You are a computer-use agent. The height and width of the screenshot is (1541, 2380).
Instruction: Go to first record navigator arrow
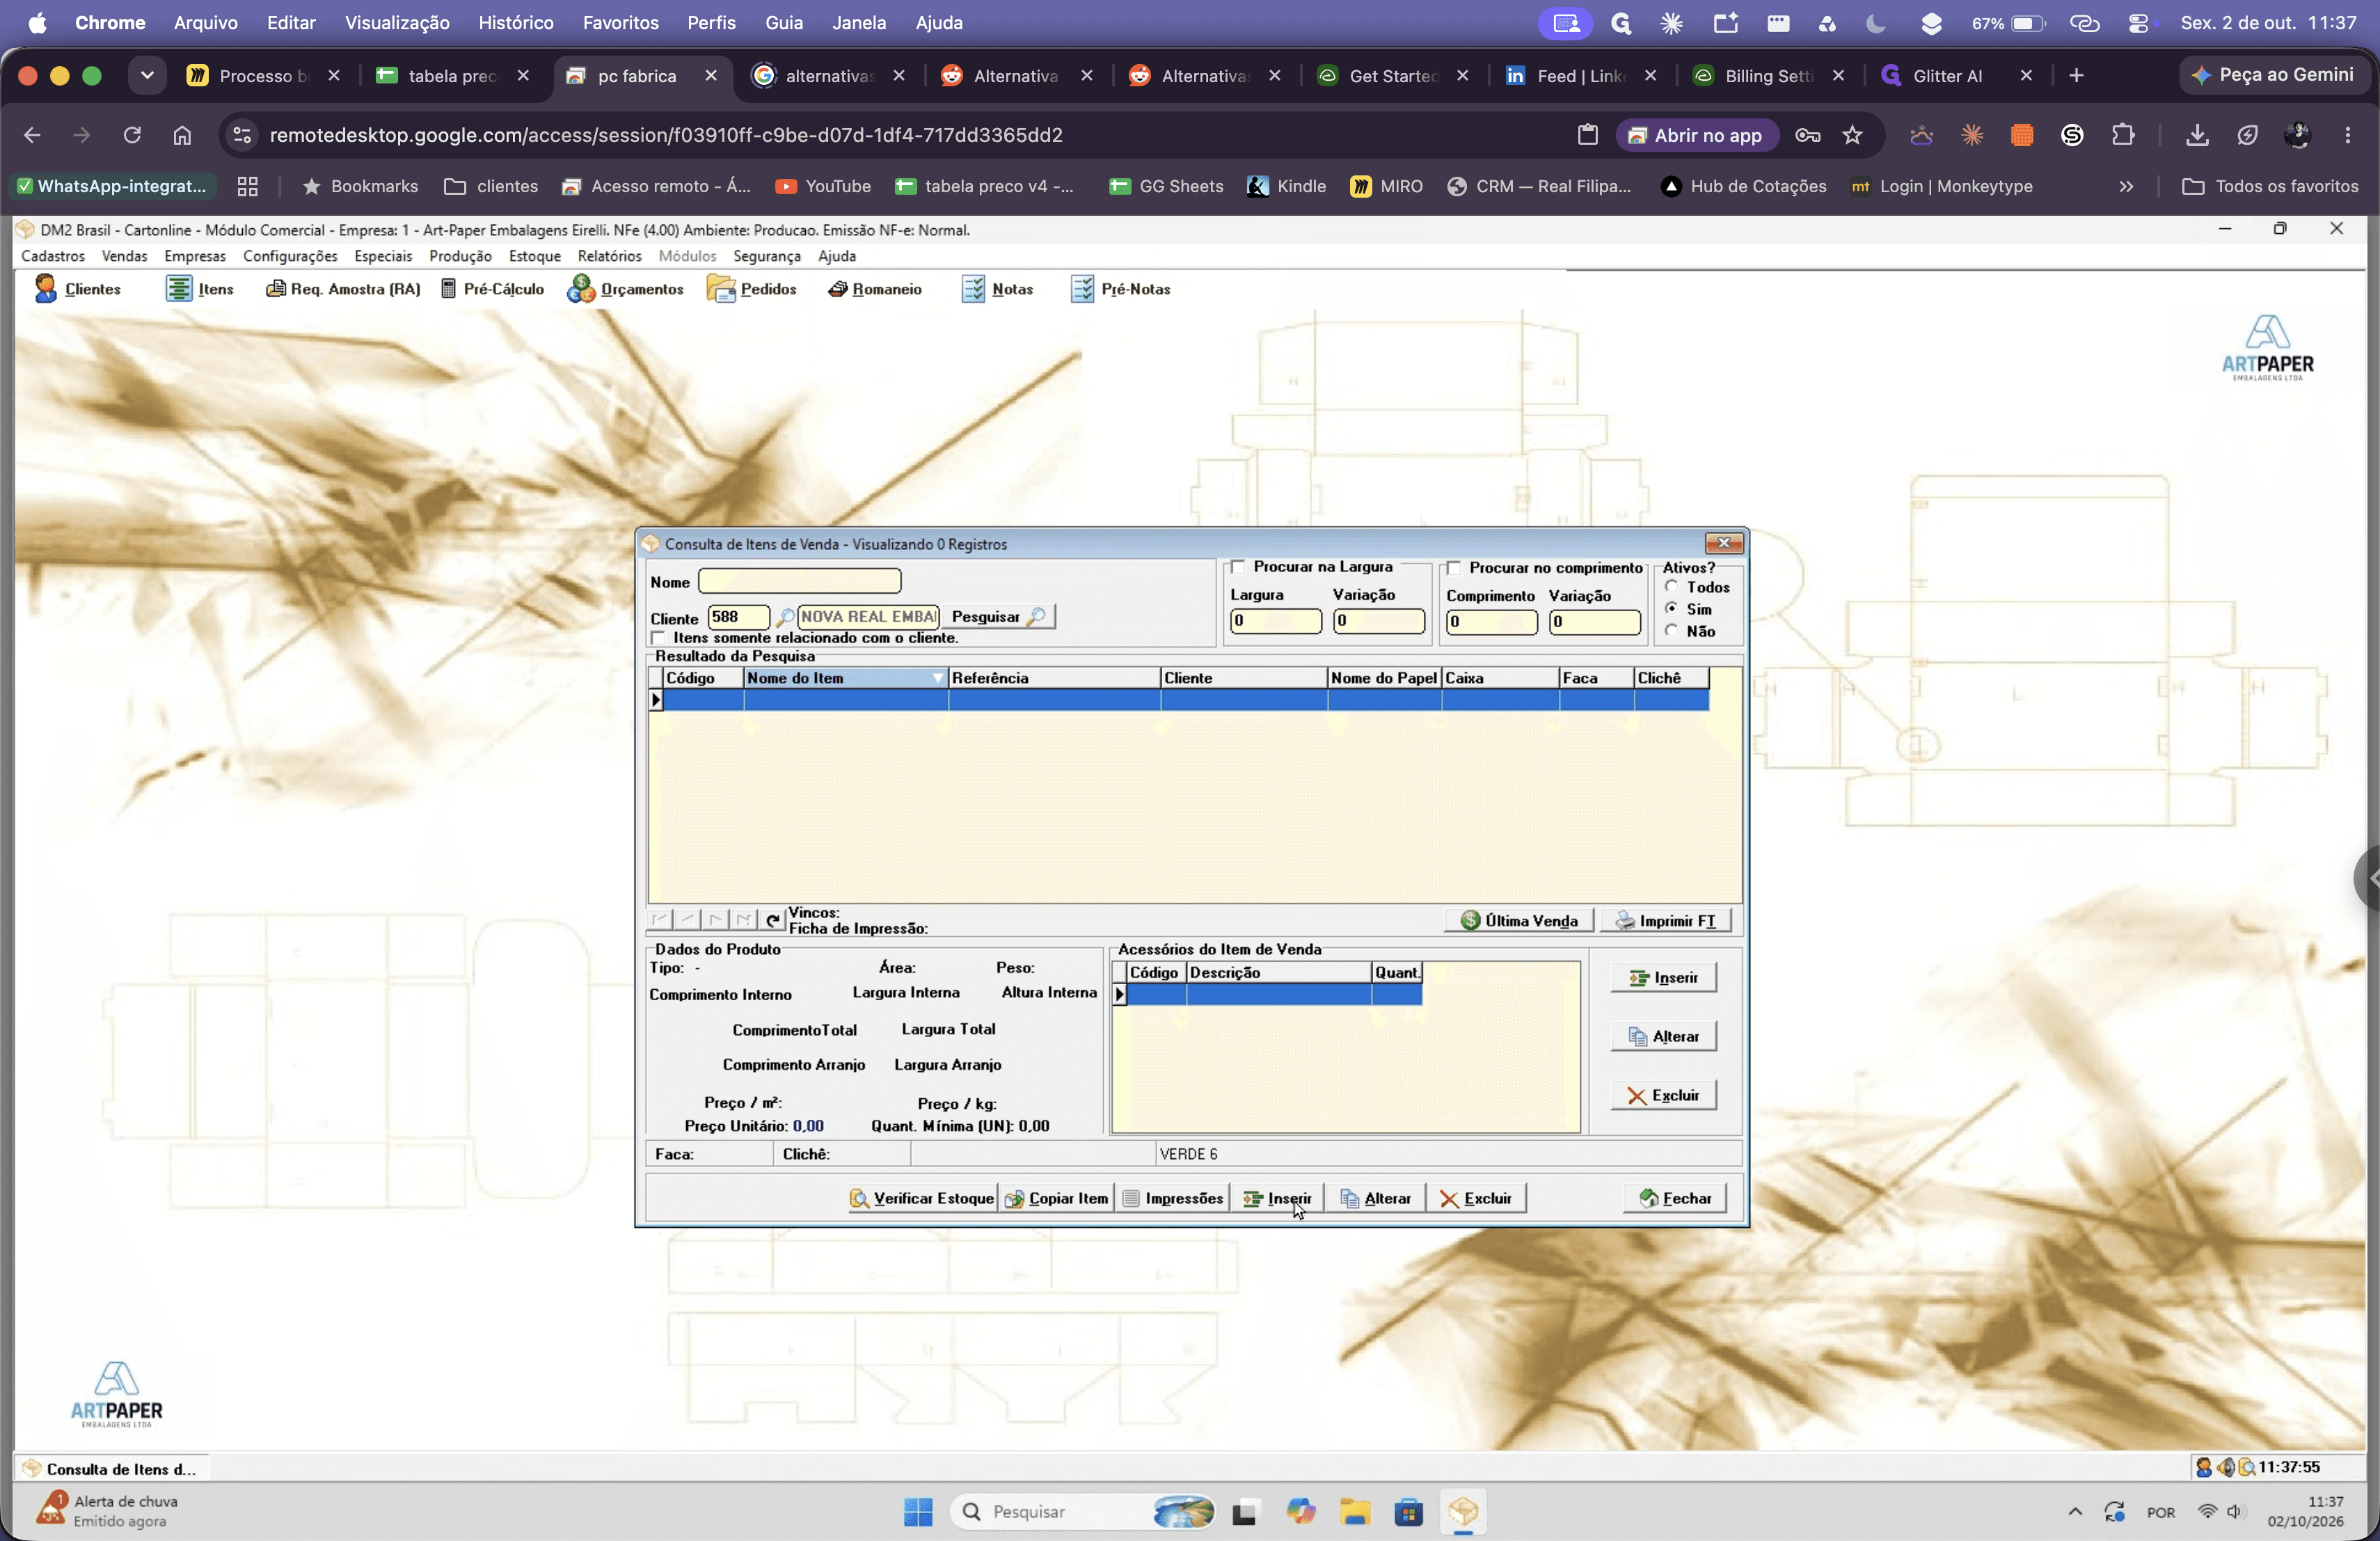click(660, 920)
